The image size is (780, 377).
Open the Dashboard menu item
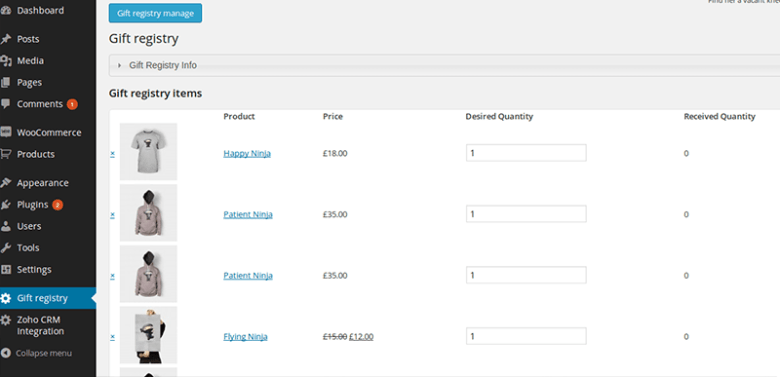click(x=40, y=10)
